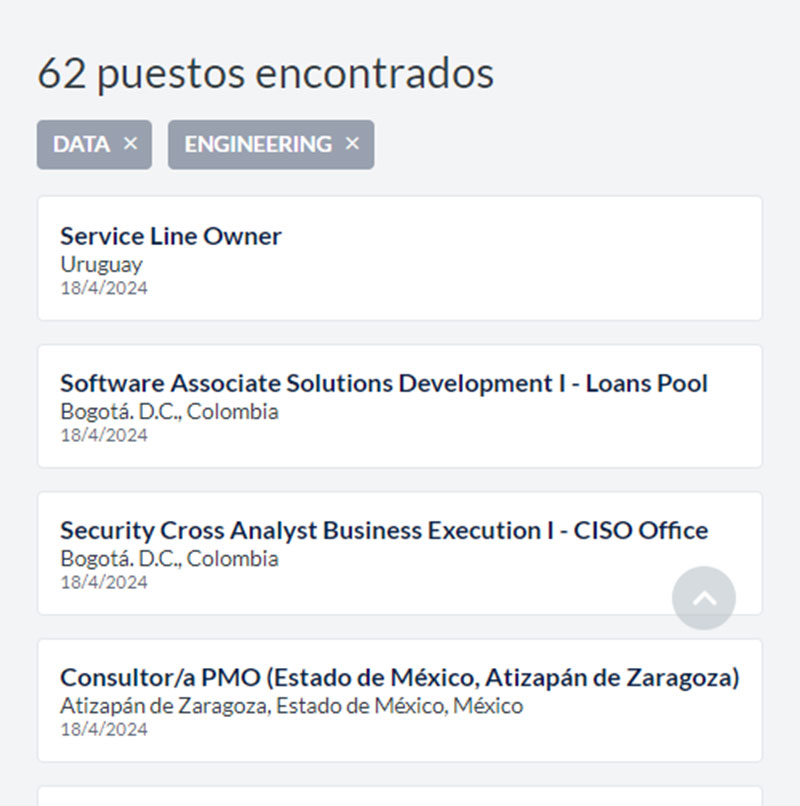Open the Service Line Owner job listing
The height and width of the screenshot is (806, 800).
tap(170, 236)
